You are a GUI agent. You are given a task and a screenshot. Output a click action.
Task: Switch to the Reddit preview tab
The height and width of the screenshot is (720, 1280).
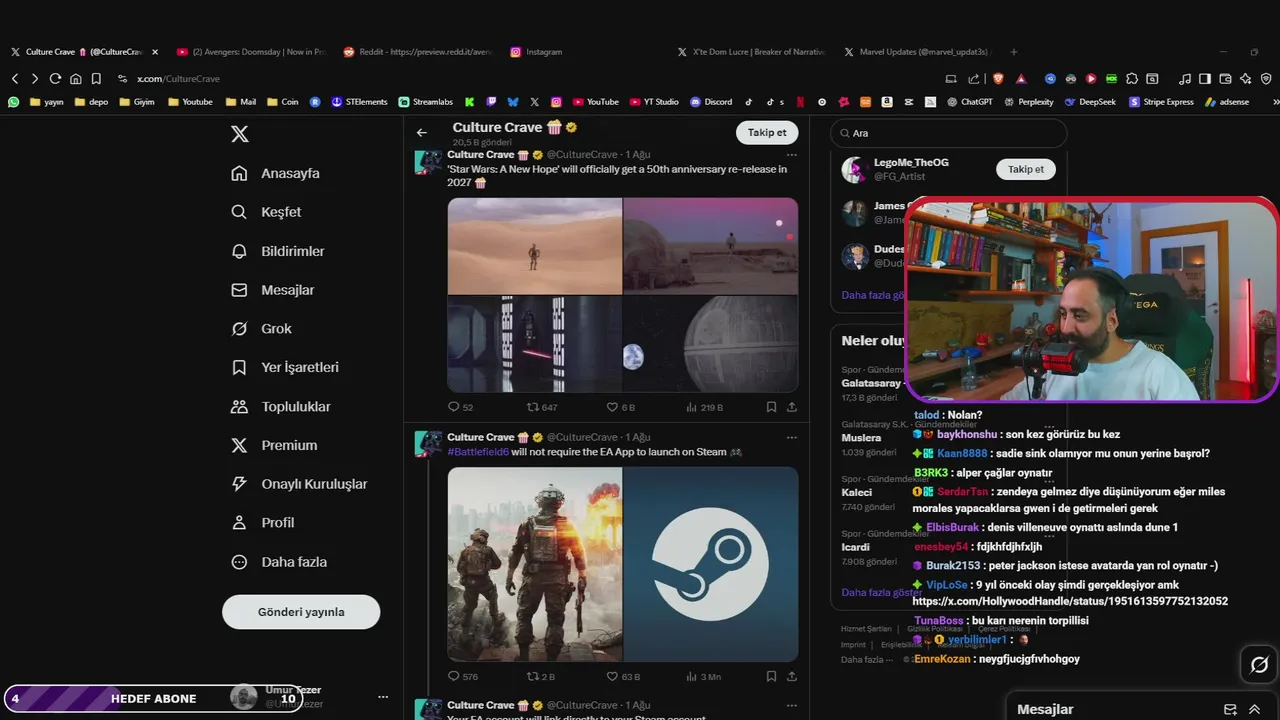(418, 52)
